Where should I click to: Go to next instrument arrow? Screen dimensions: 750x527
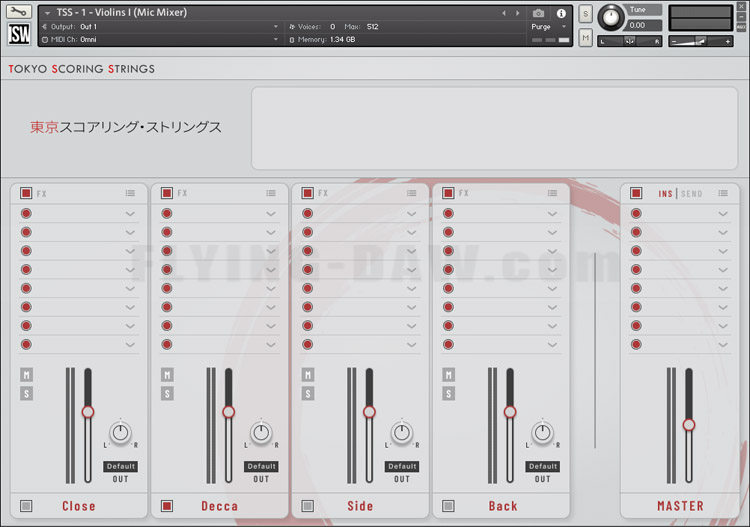(x=518, y=13)
